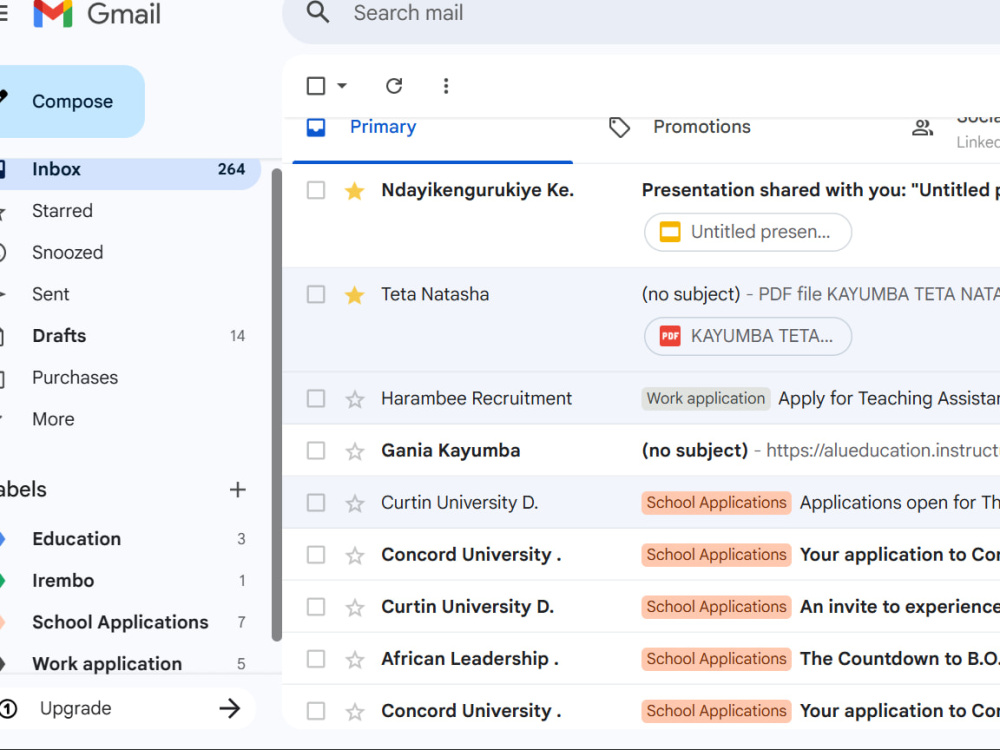Check the Gania Kayumba email
Screen dimensions: 1000x750
point(316,450)
